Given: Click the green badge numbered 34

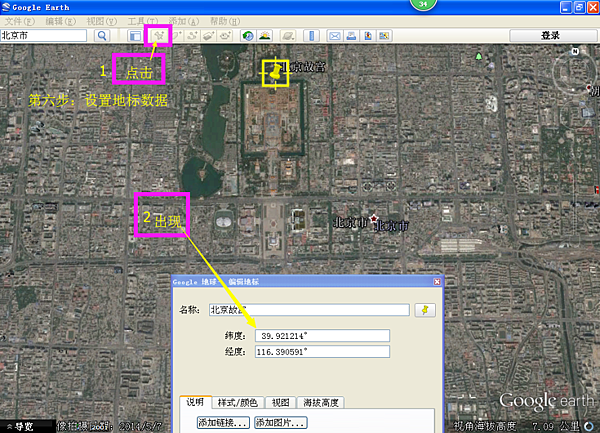Looking at the screenshot, I should (x=423, y=4).
